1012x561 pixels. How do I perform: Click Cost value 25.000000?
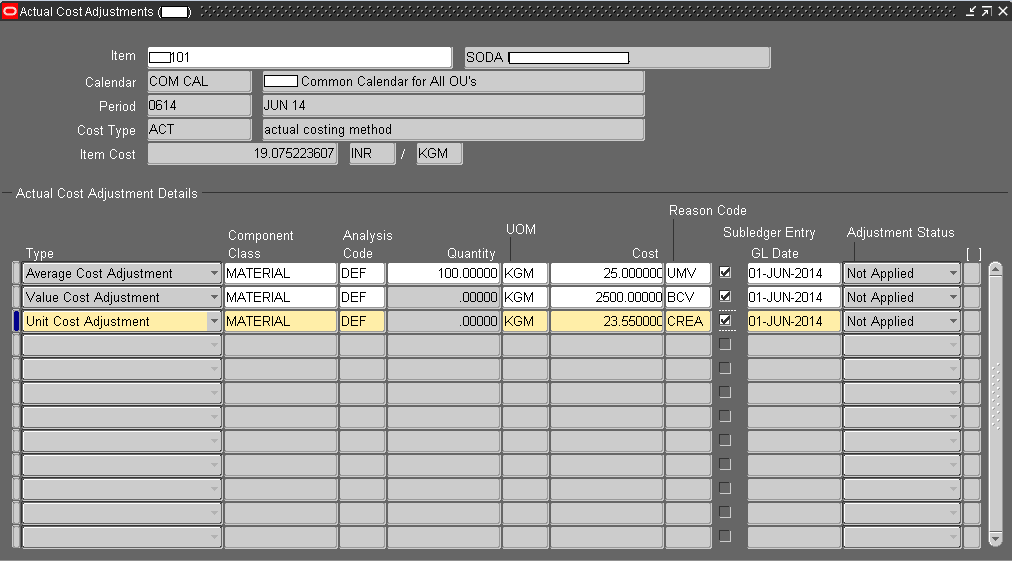point(607,274)
